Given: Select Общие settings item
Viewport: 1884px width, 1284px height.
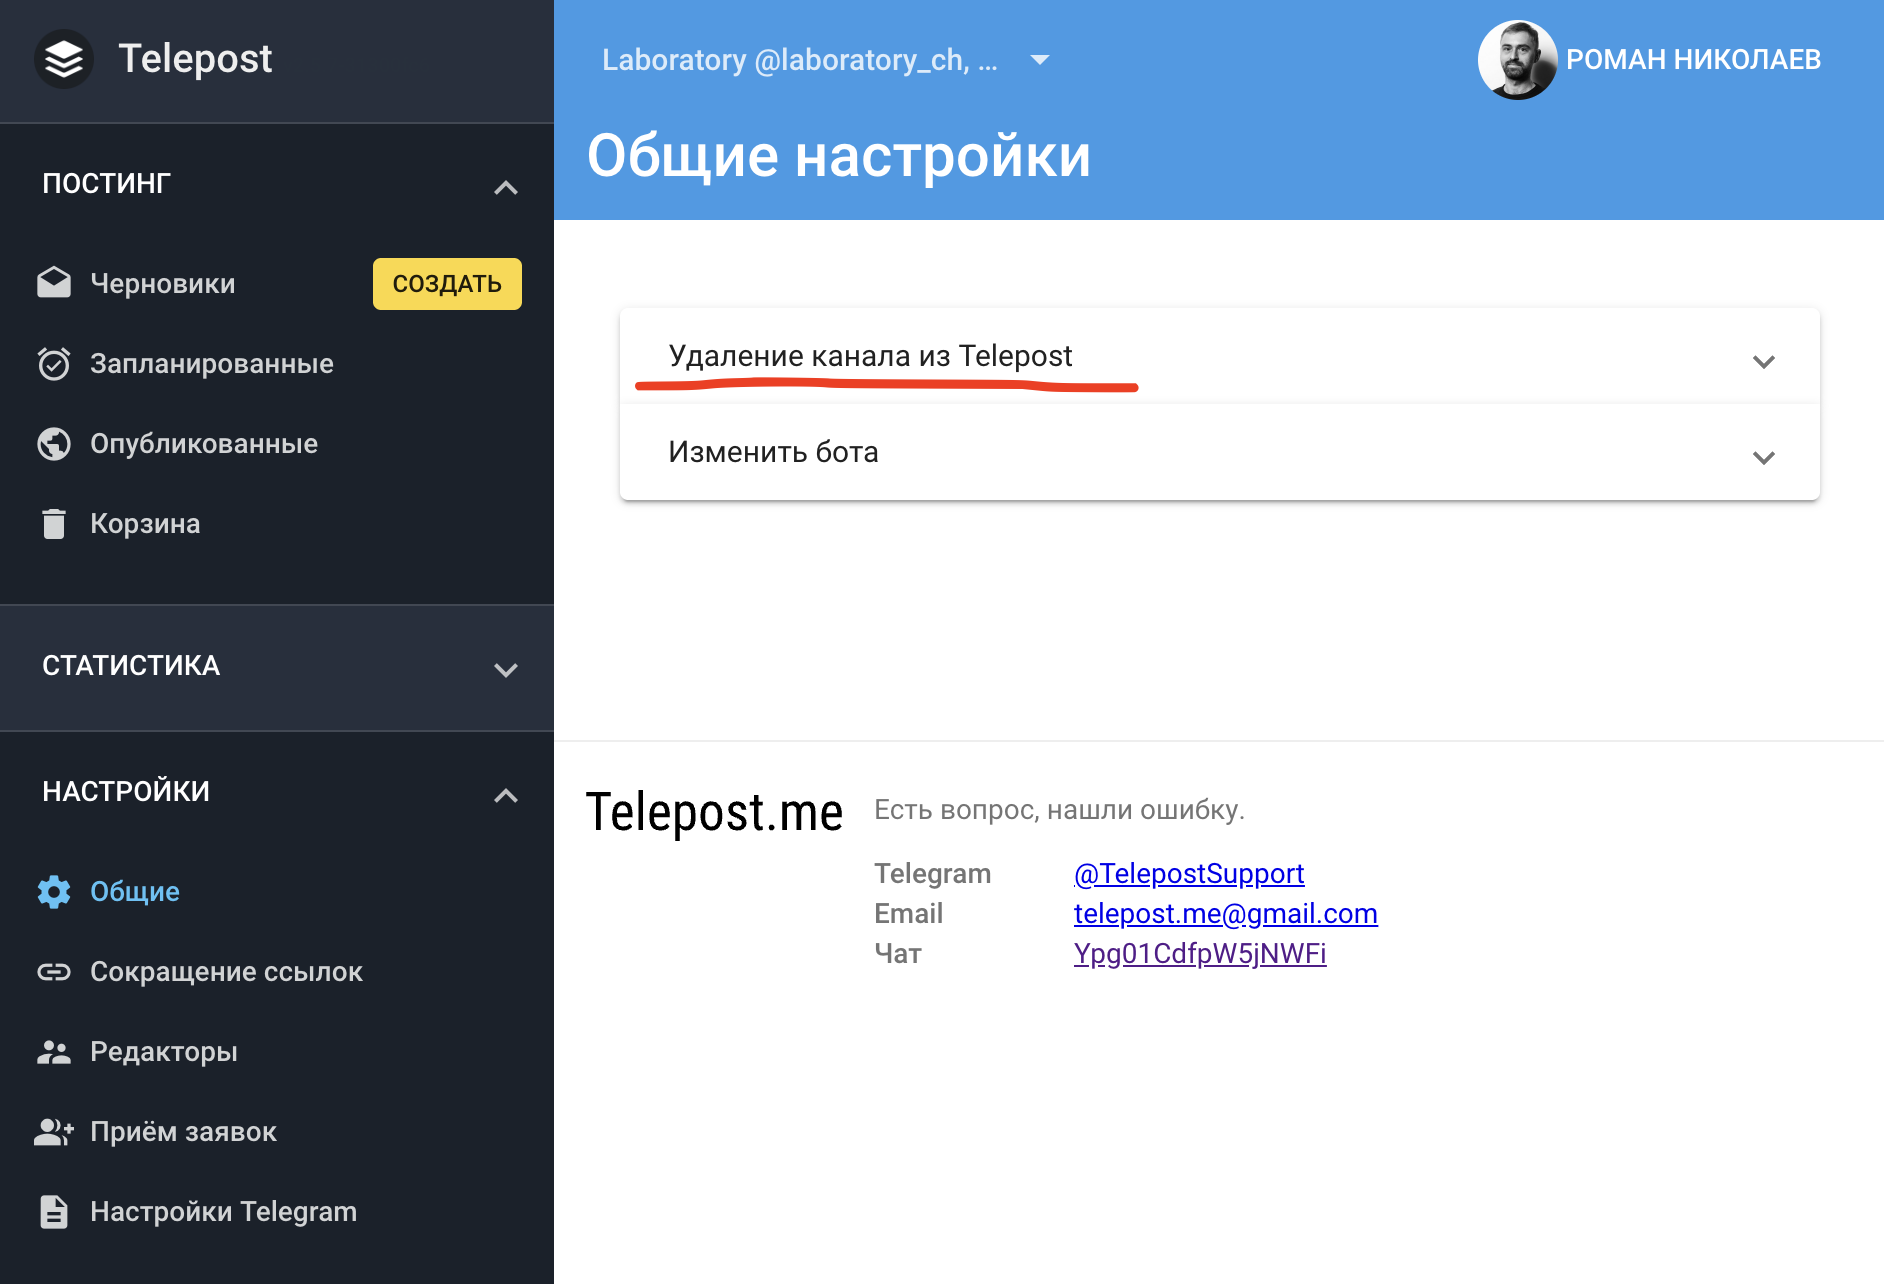Looking at the screenshot, I should (135, 891).
